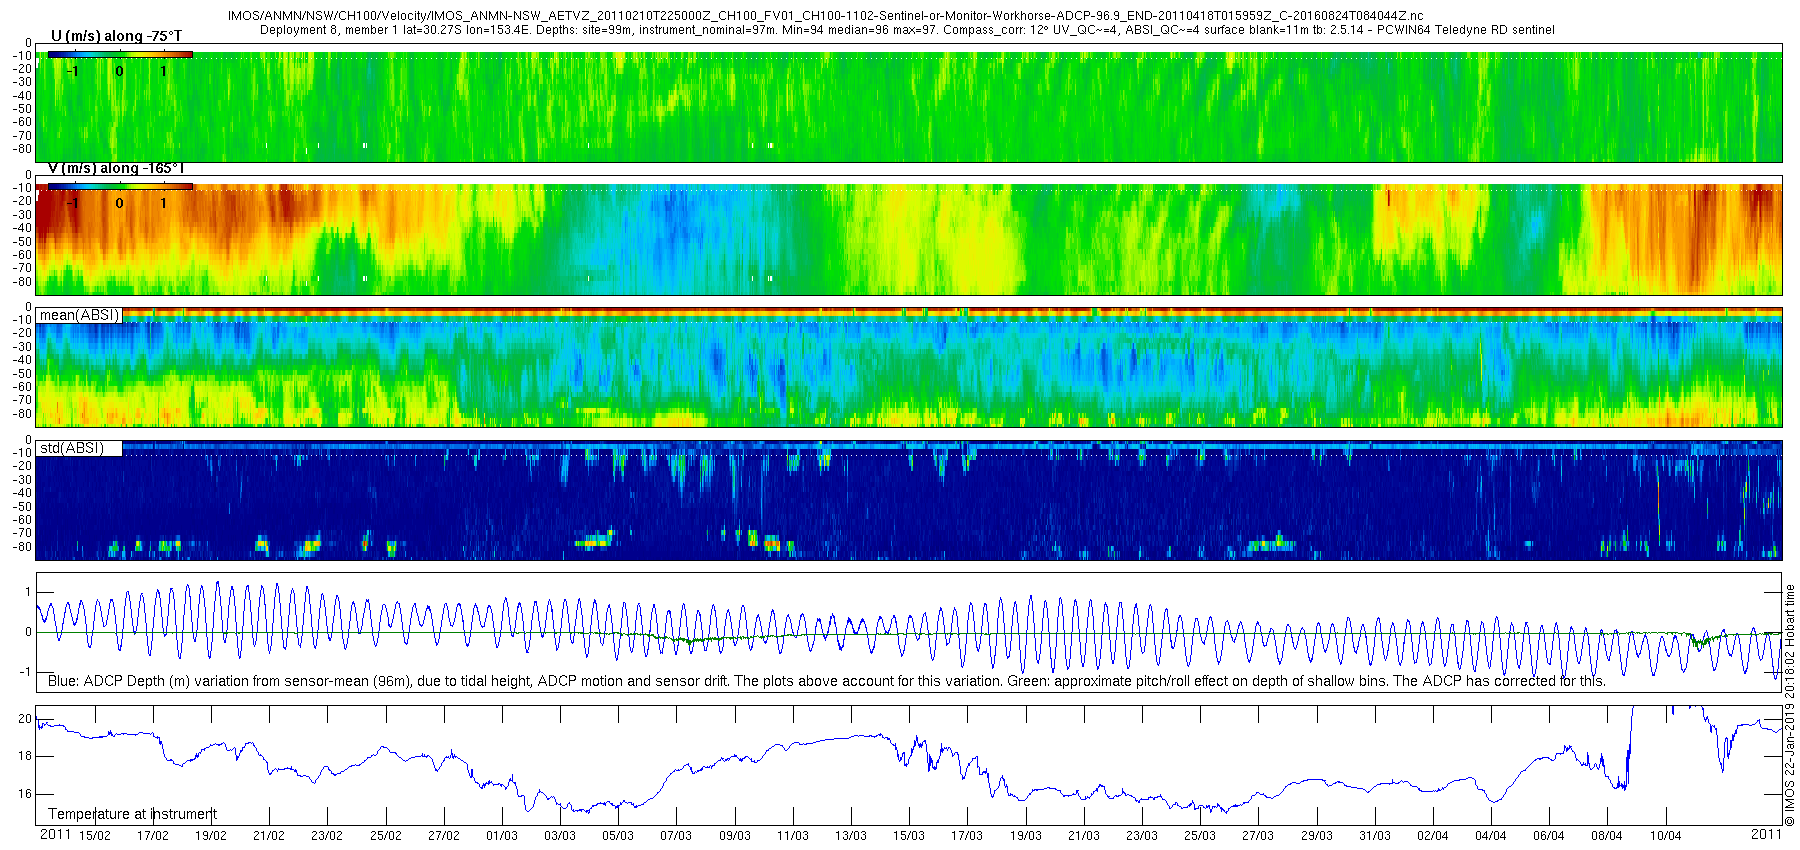Click the 08/04 date tick label
This screenshot has height=850, width=1800.
pos(1607,836)
